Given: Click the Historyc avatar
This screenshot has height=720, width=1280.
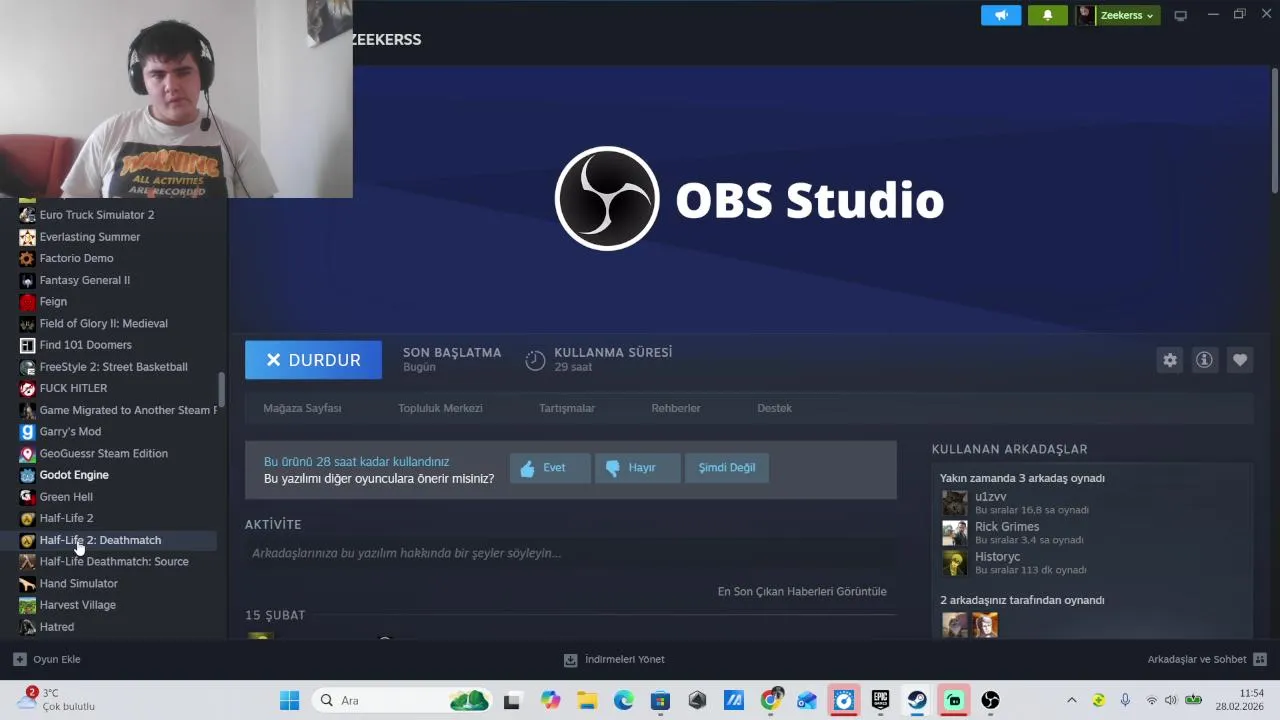Looking at the screenshot, I should (x=955, y=563).
